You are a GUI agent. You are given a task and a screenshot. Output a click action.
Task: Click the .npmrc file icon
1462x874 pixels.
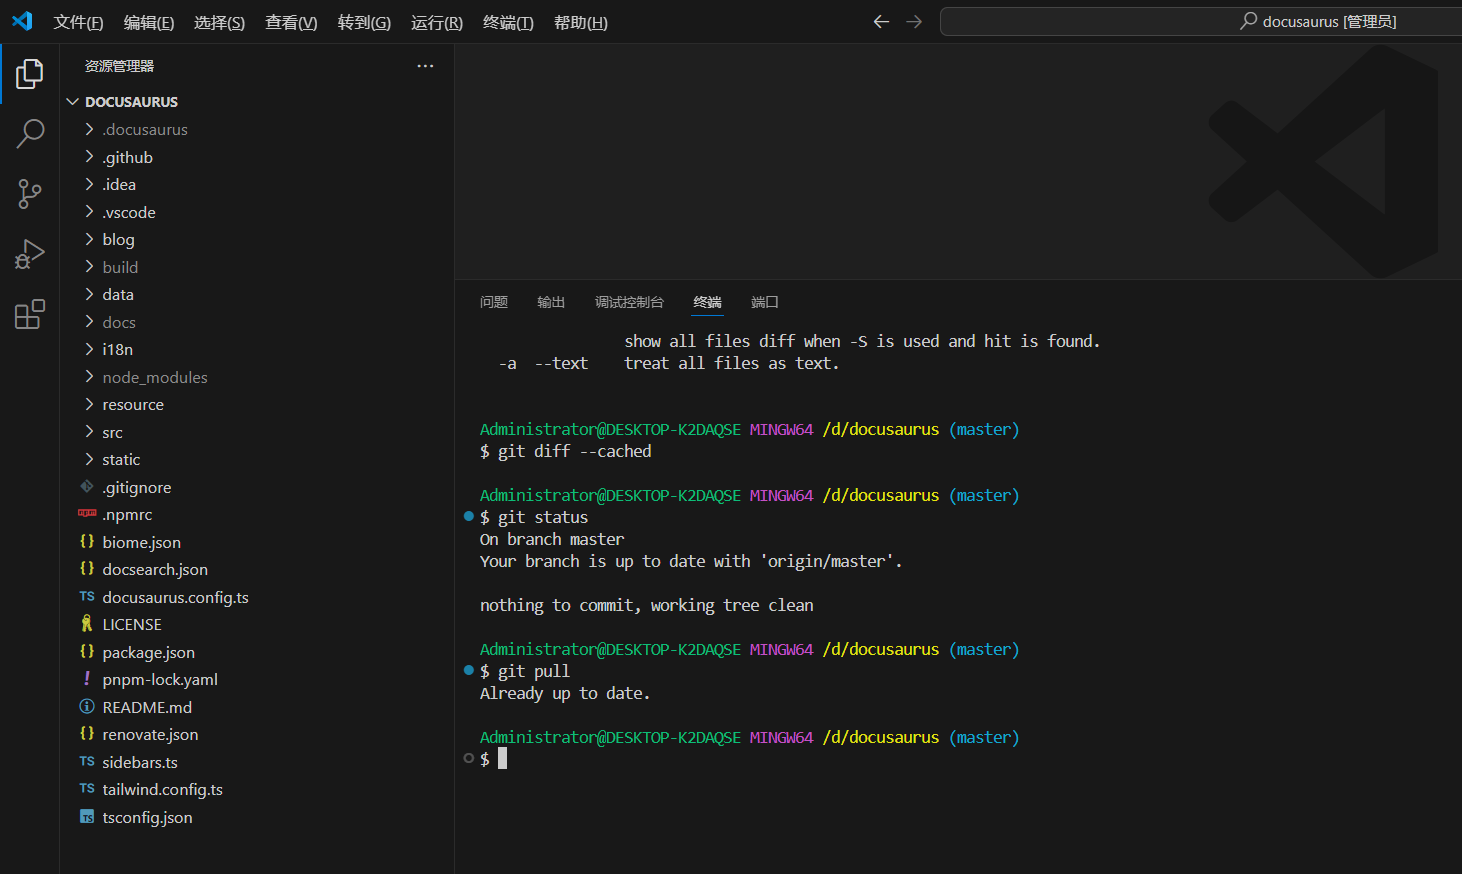[87, 514]
